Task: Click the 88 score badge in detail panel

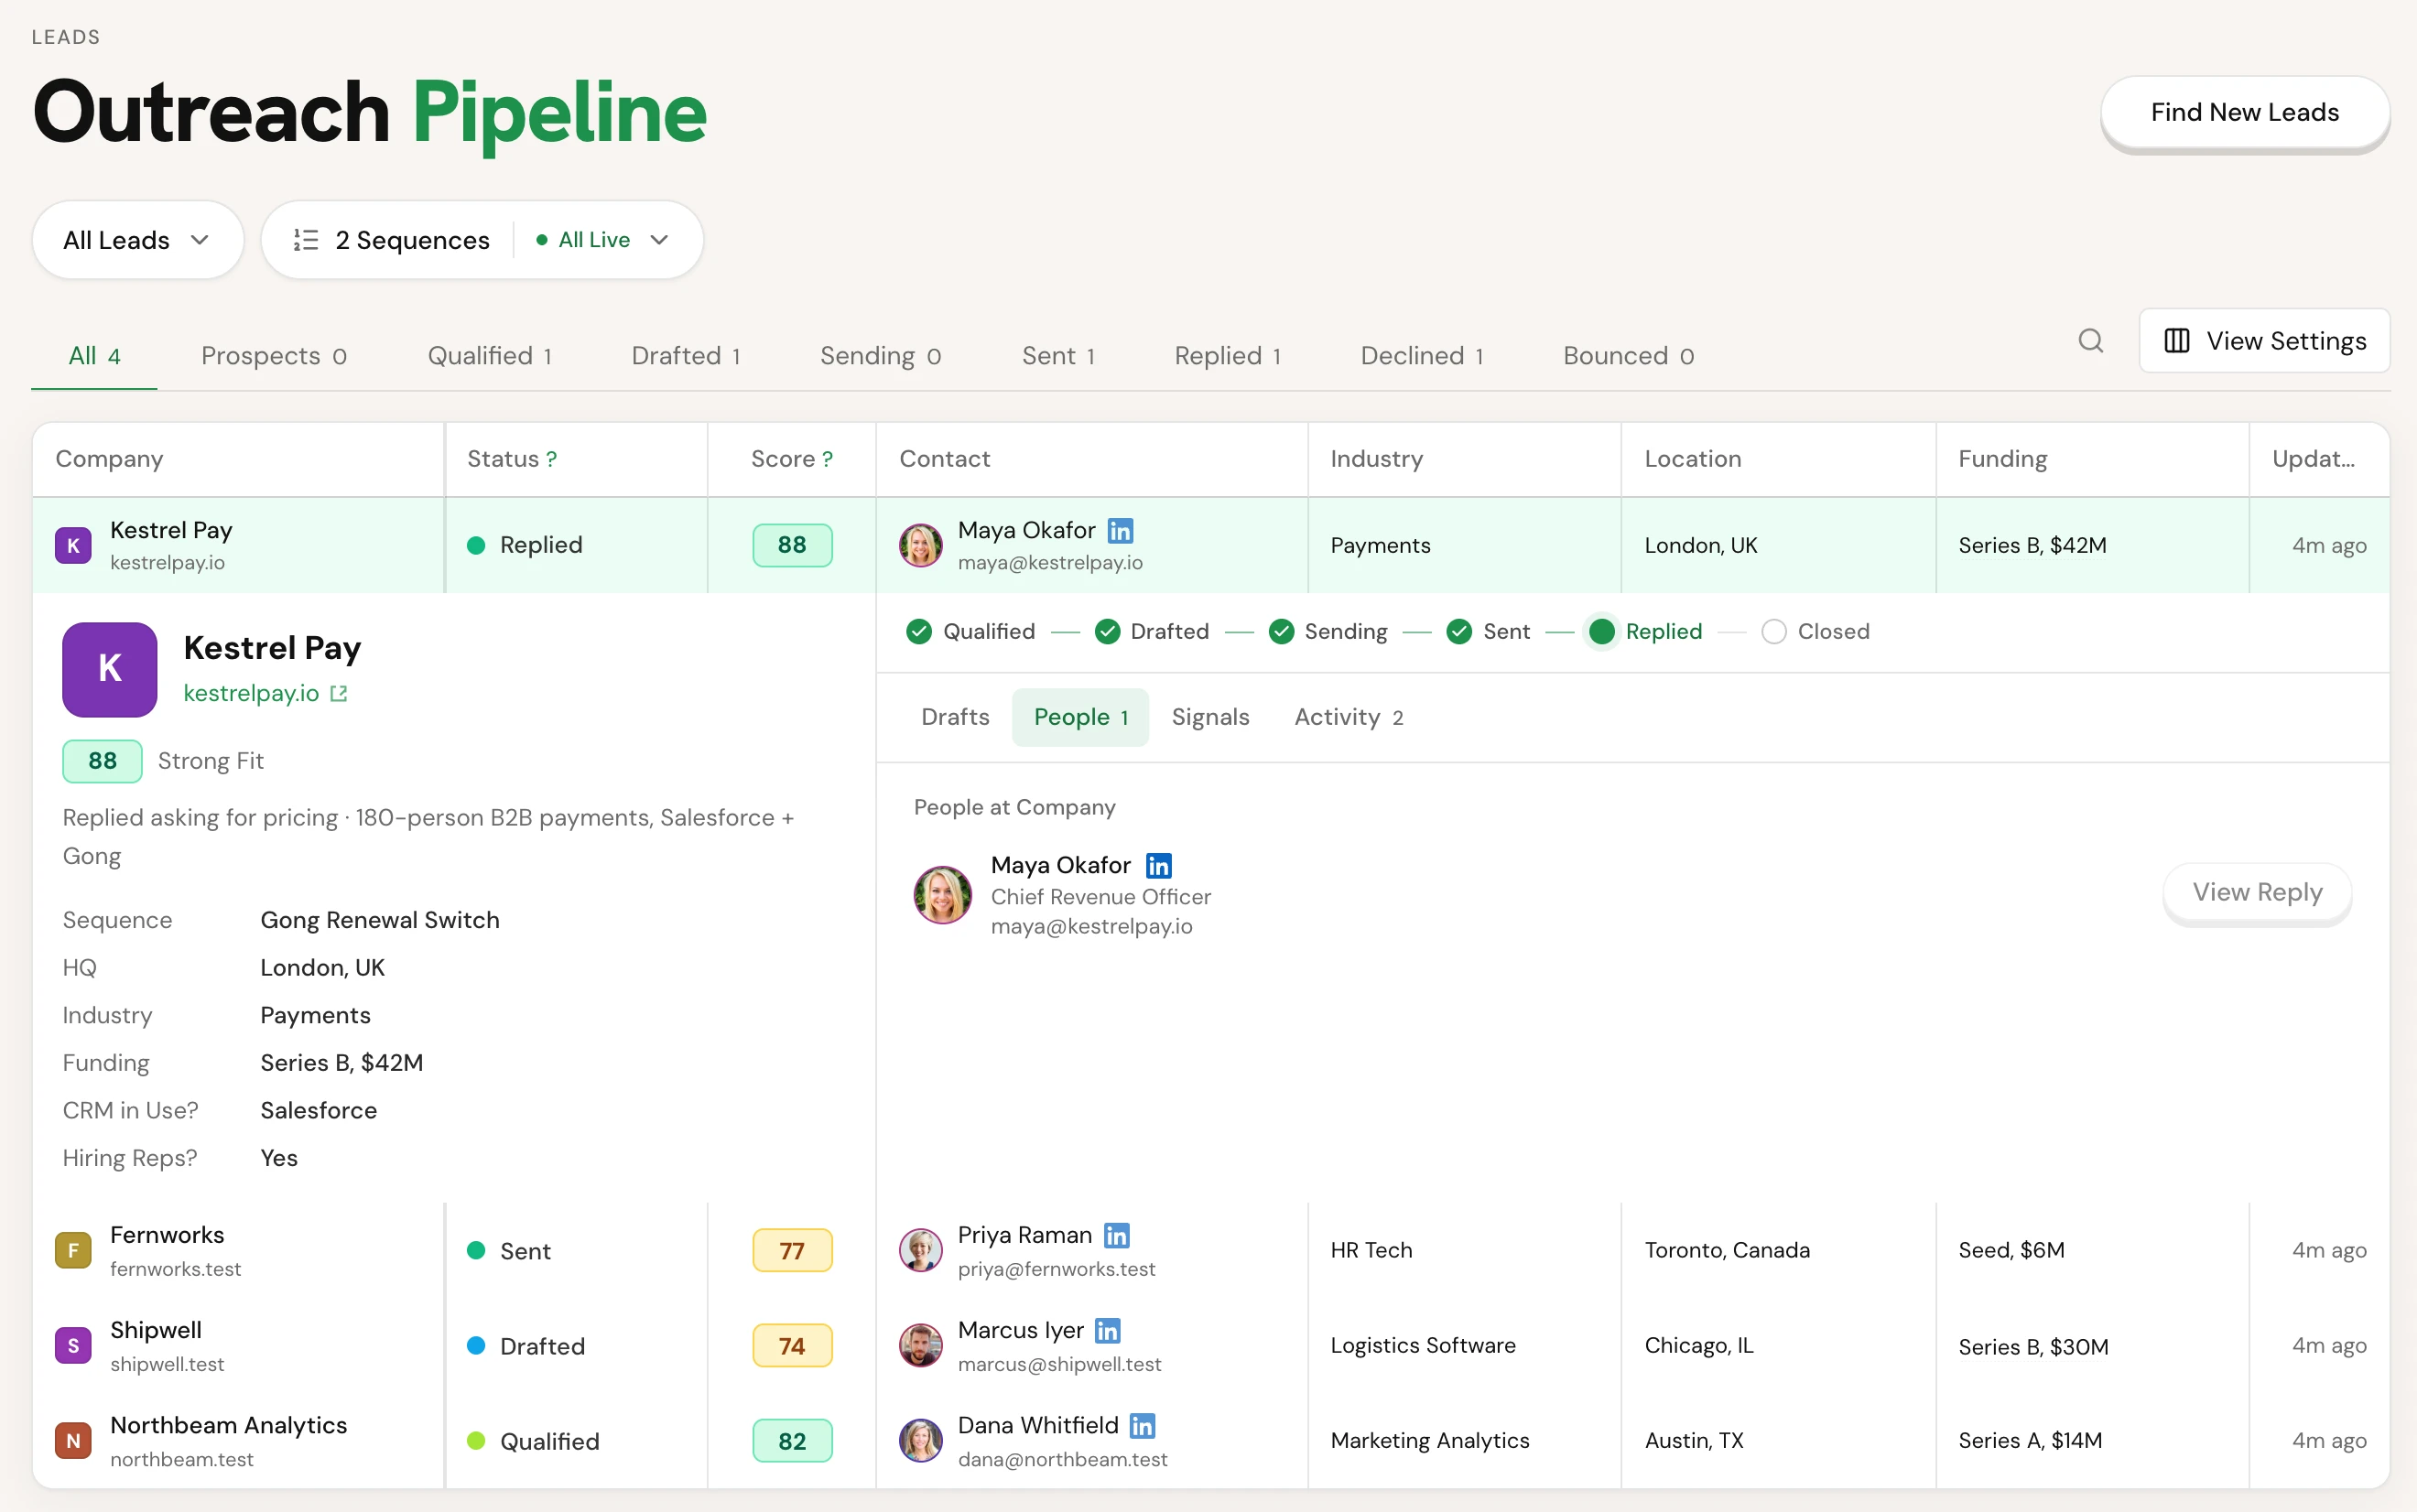Action: tap(102, 761)
